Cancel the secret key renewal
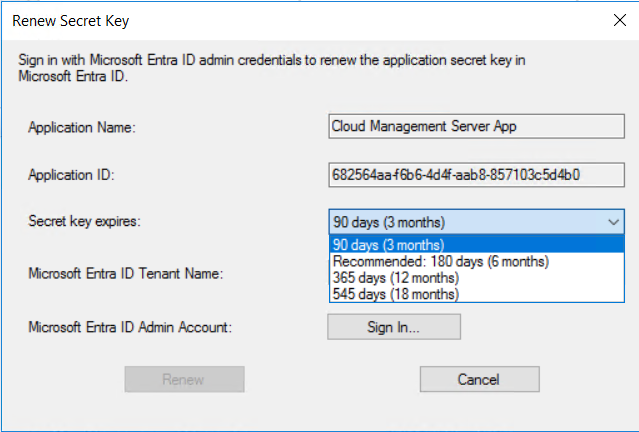Viewport: 639px width, 432px height. (x=480, y=379)
